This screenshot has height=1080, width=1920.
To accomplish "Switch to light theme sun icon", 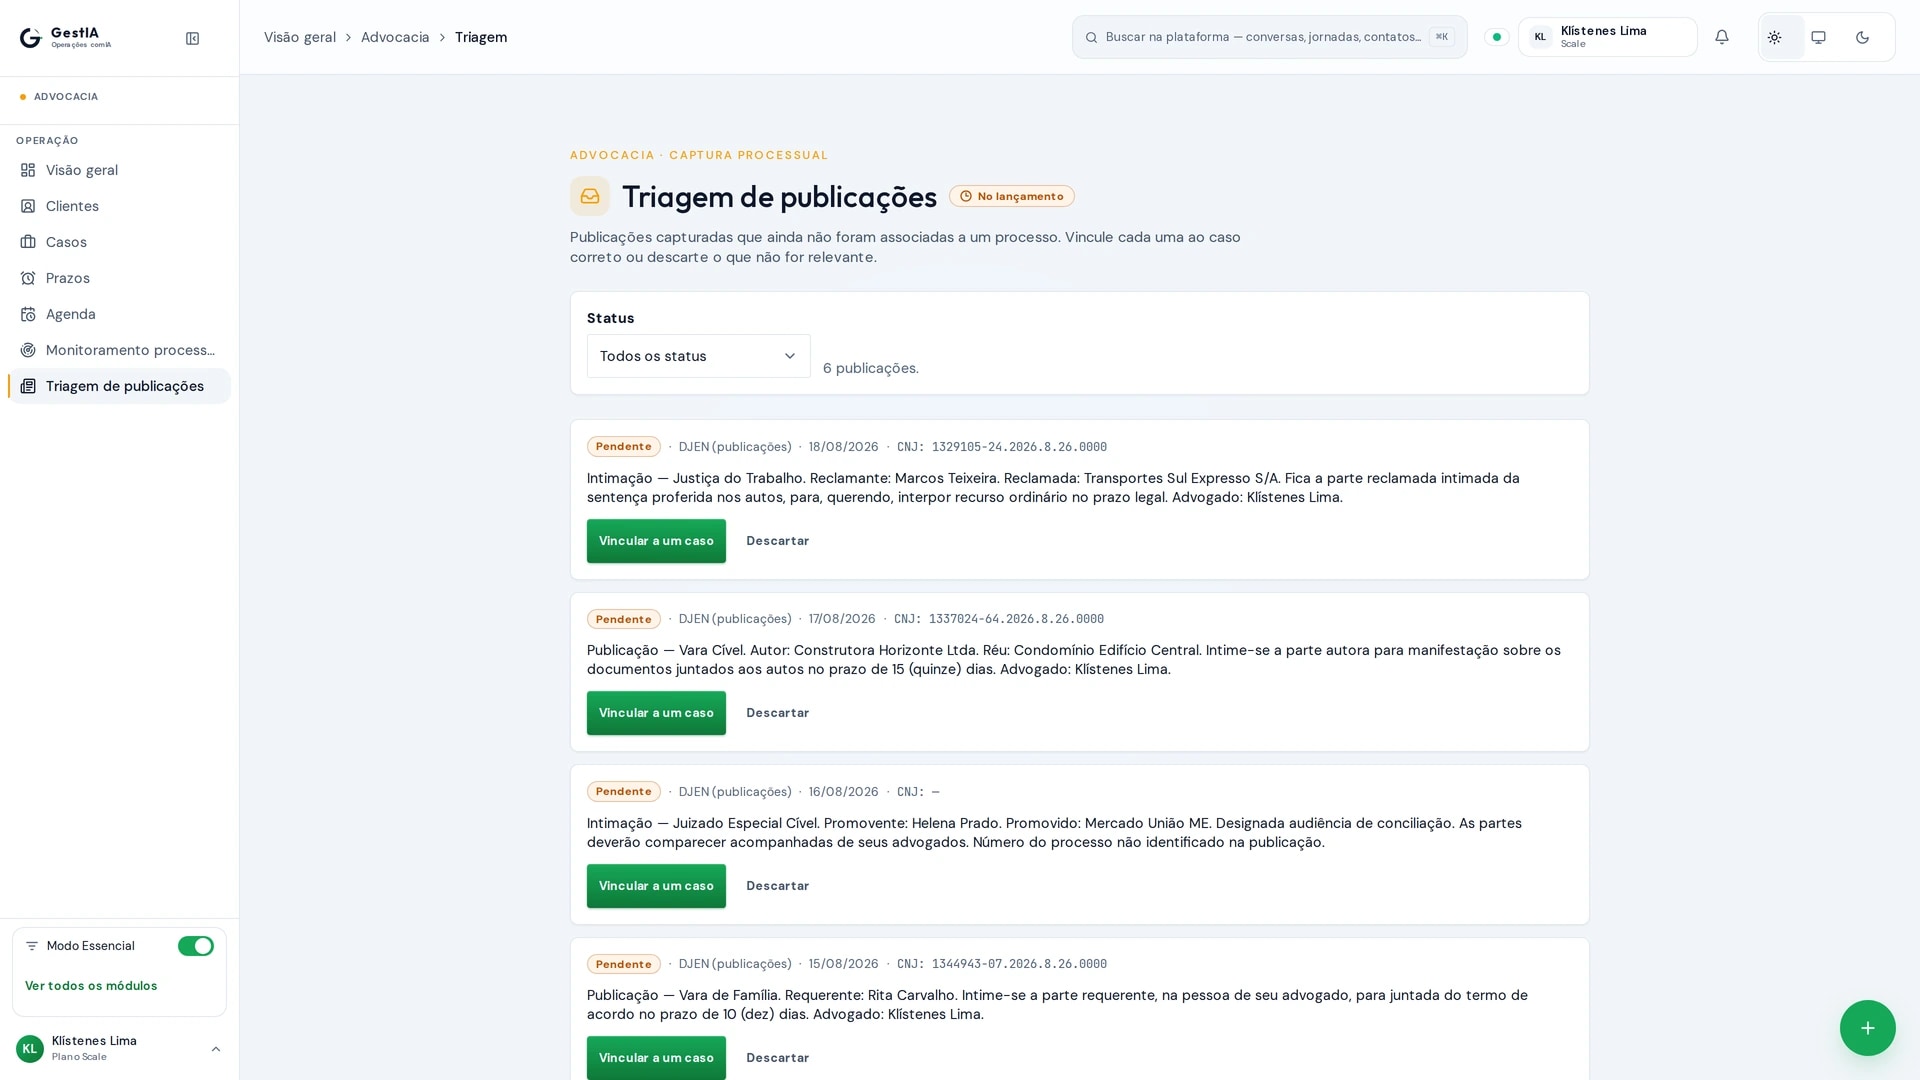I will (1774, 37).
